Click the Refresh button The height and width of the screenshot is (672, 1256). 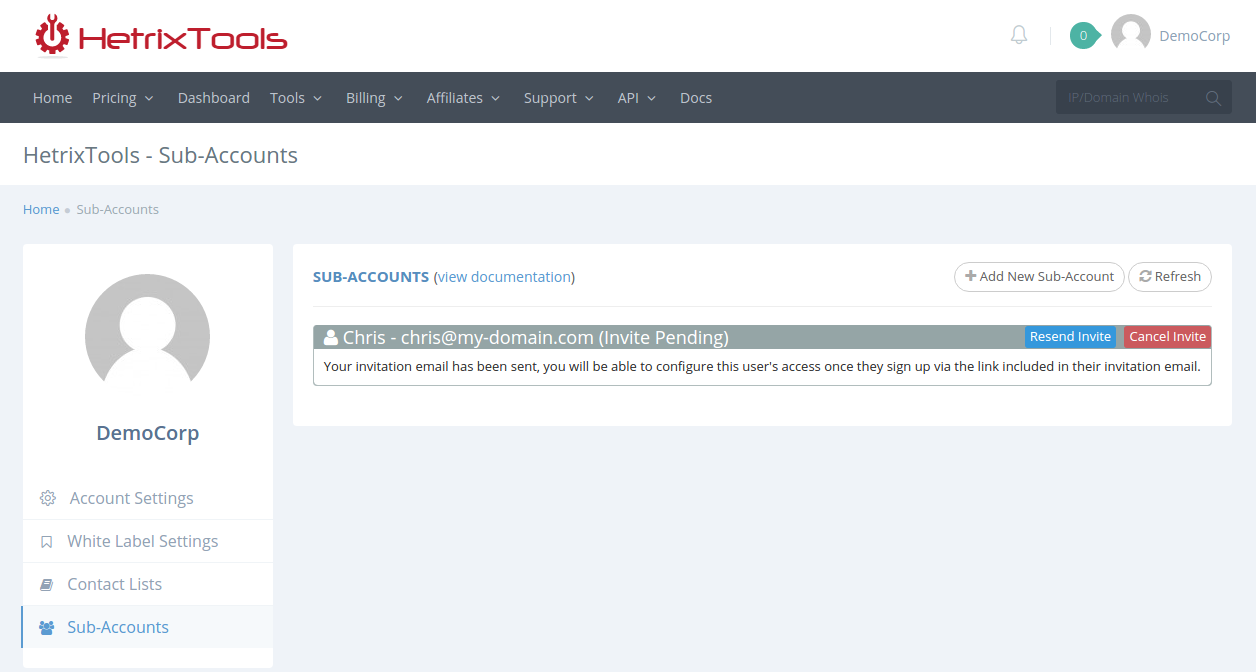coord(1170,277)
